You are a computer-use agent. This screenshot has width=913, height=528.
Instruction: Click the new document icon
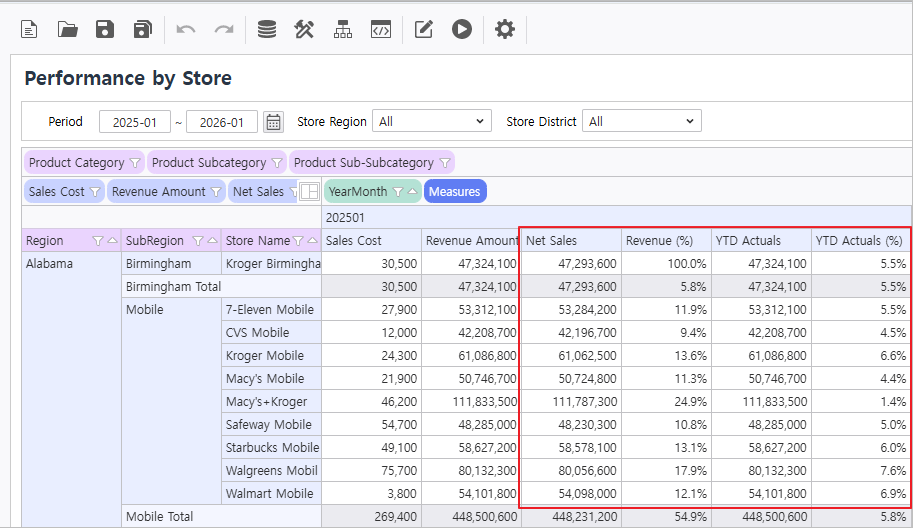coord(30,30)
